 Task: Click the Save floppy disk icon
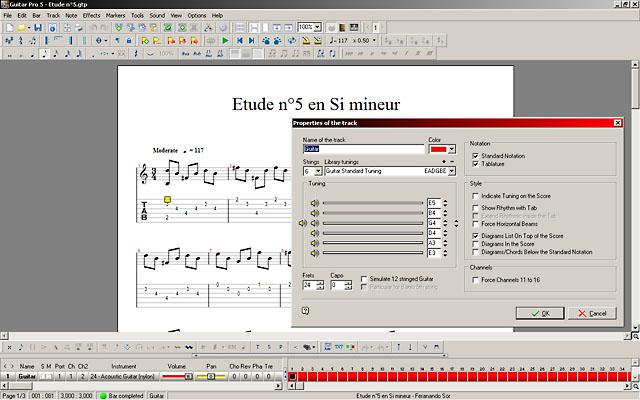tap(38, 27)
